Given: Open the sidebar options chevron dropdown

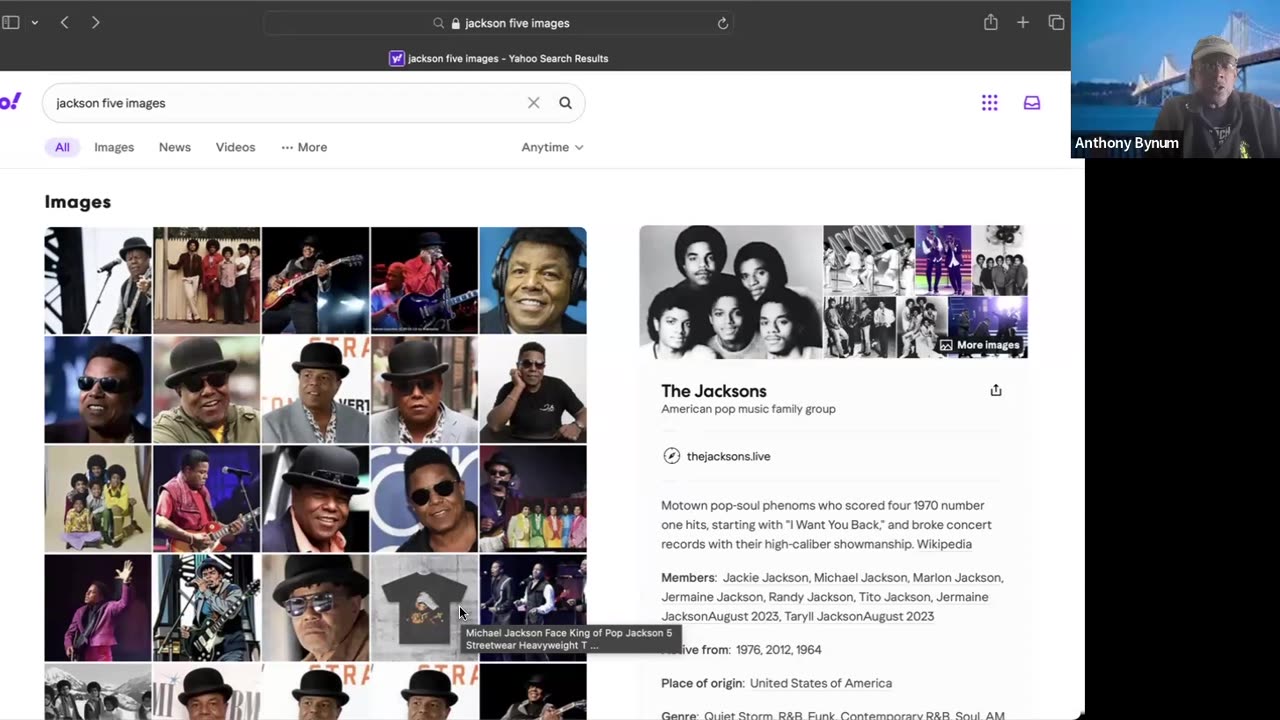Looking at the screenshot, I should (x=35, y=22).
